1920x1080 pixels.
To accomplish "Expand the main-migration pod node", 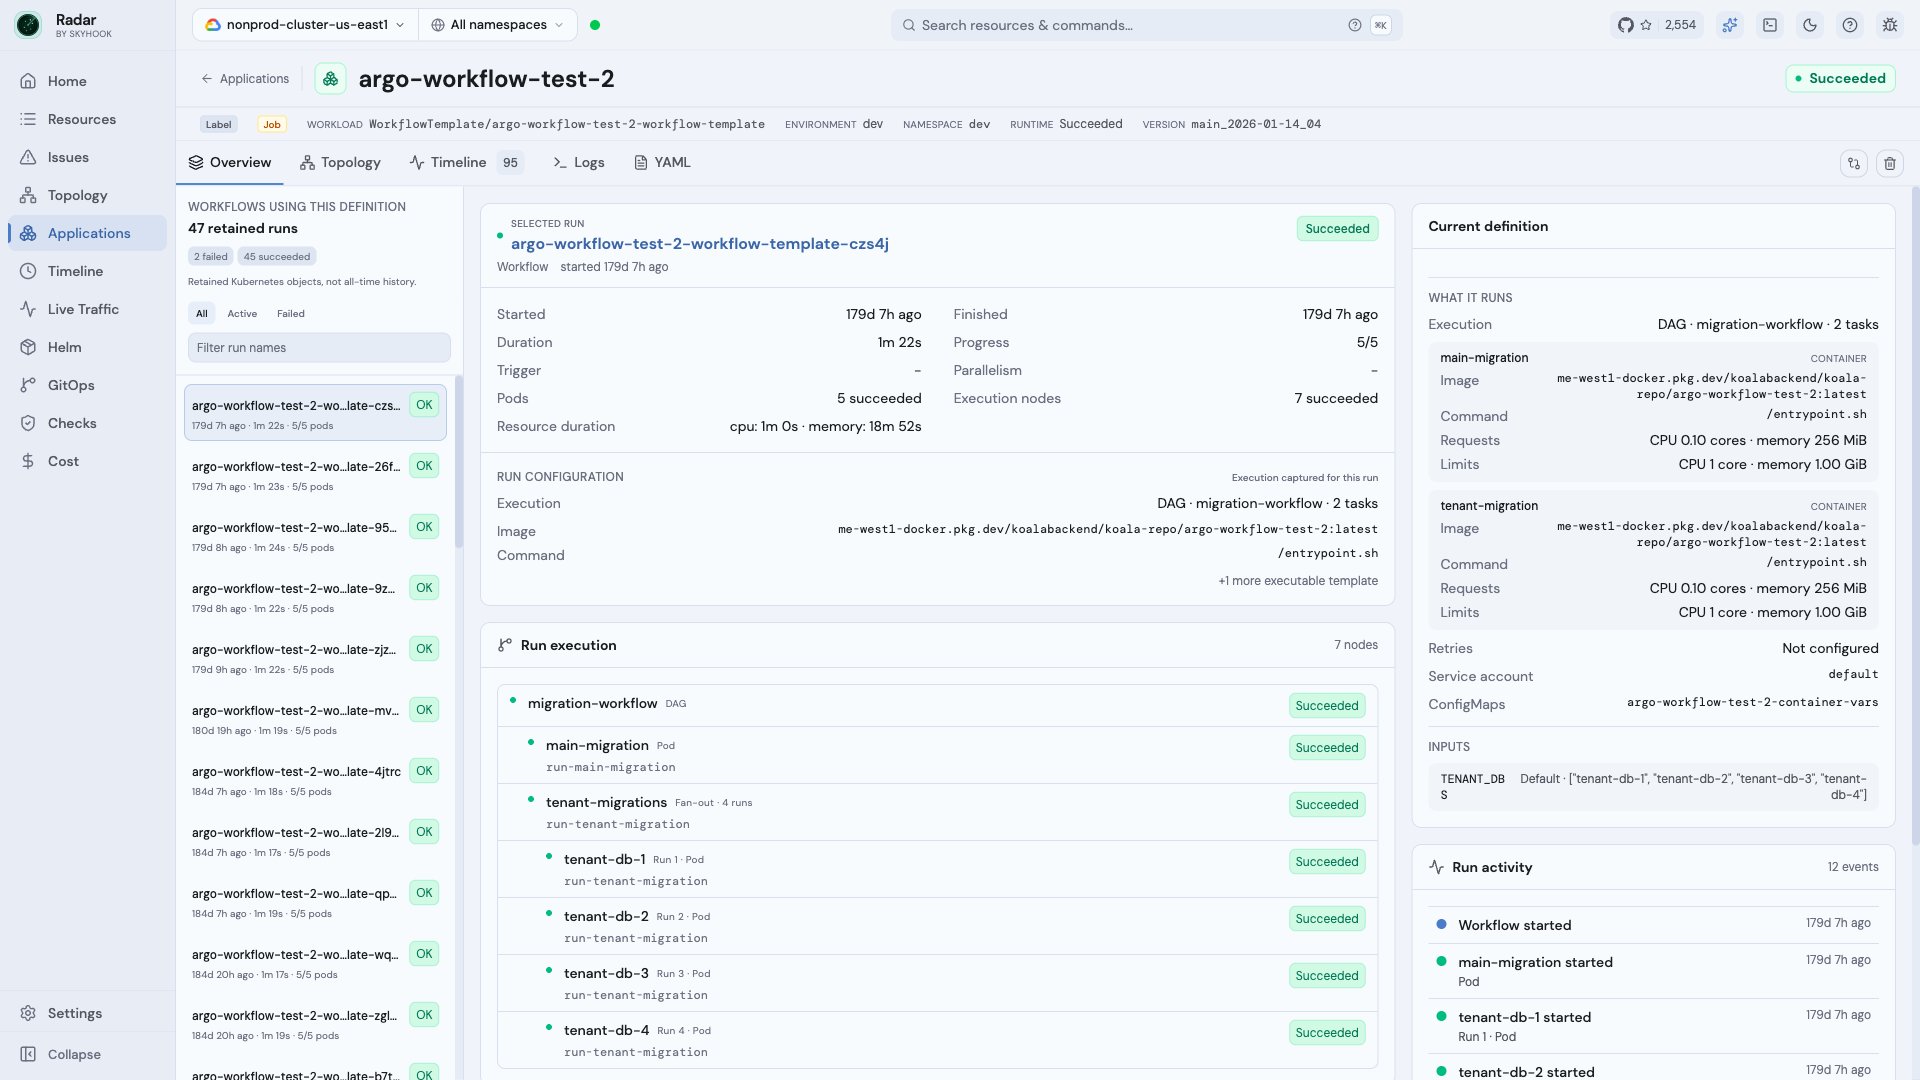I will [x=937, y=755].
